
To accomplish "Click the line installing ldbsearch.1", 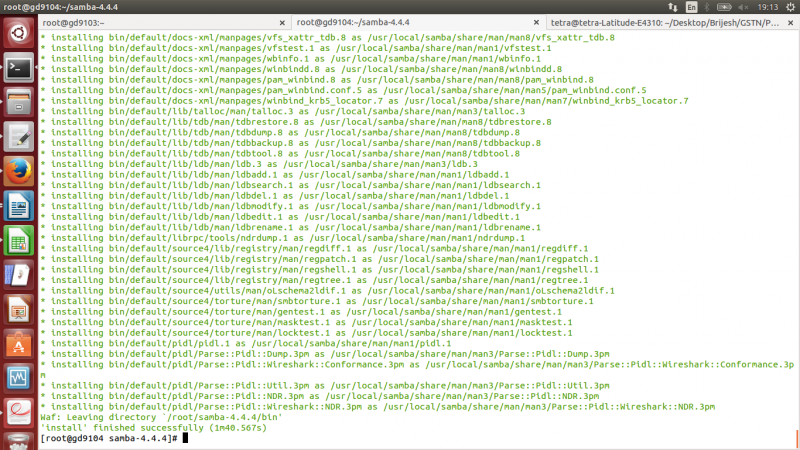I will click(290, 185).
